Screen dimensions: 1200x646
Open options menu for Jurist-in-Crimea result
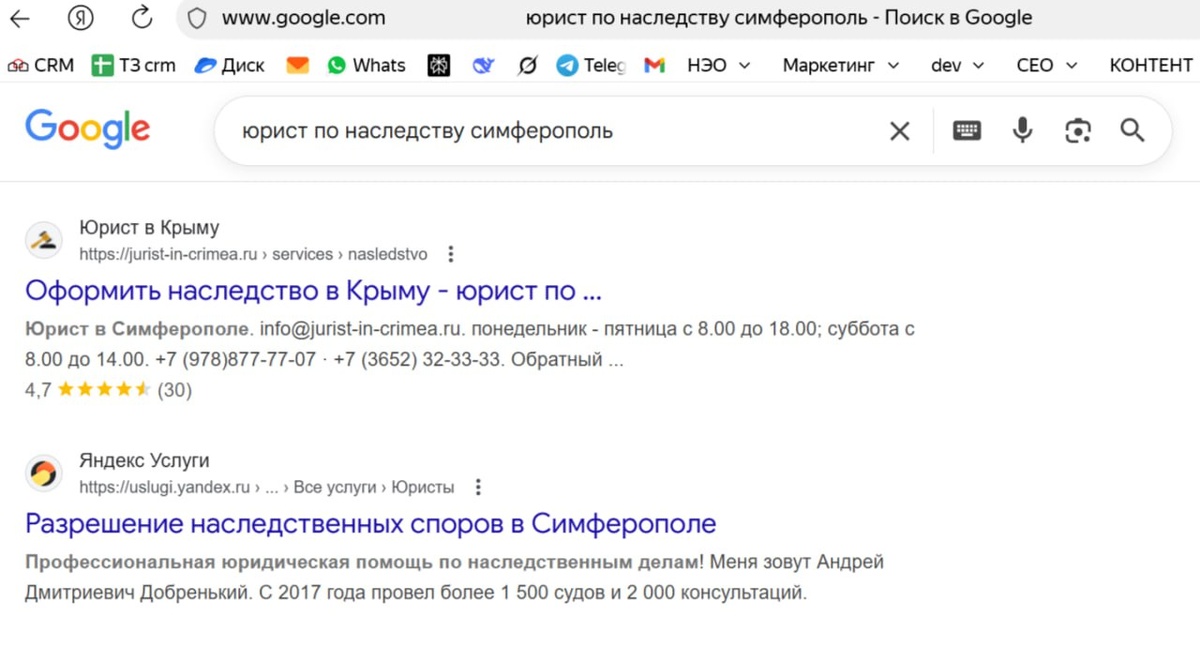point(450,254)
